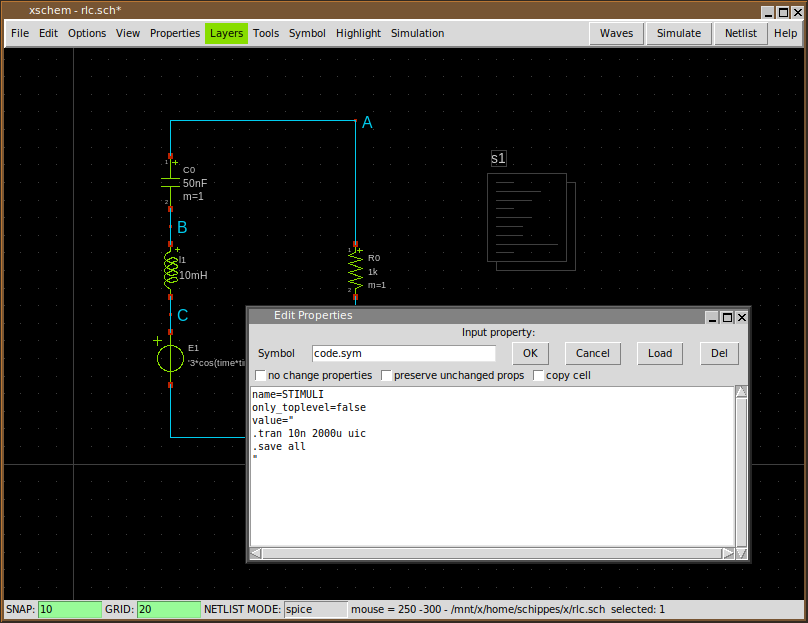Click the Symbol input field code.sym
This screenshot has height=623, width=808.
click(x=403, y=353)
